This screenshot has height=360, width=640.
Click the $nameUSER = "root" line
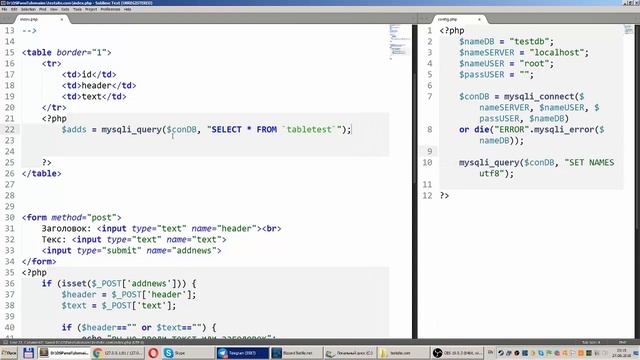coord(506,63)
